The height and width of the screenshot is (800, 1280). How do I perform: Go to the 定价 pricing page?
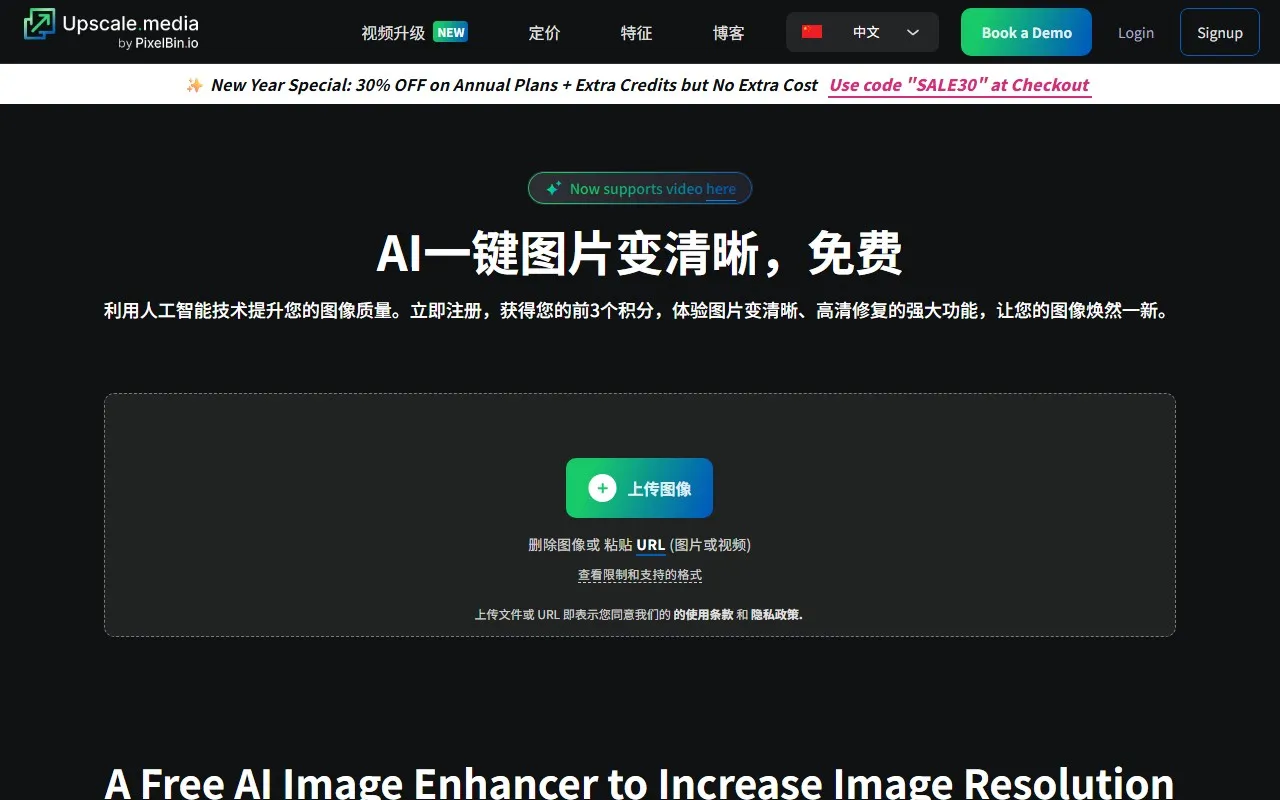pyautogui.click(x=544, y=33)
